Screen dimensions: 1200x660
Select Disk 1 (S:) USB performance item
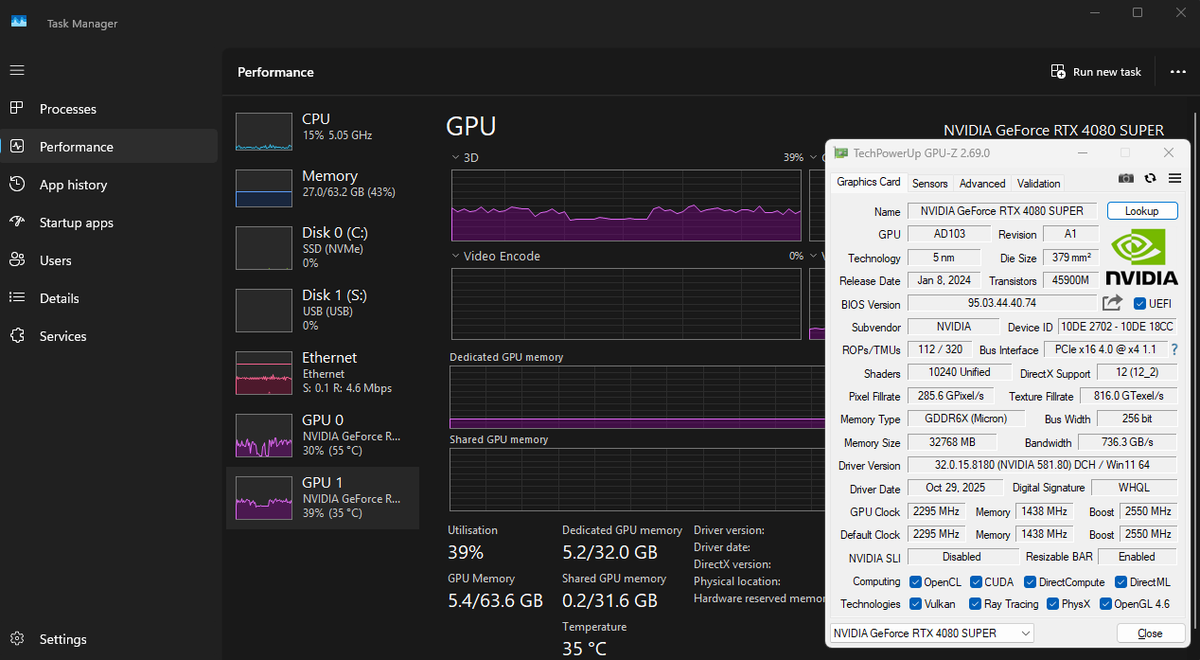coord(323,310)
